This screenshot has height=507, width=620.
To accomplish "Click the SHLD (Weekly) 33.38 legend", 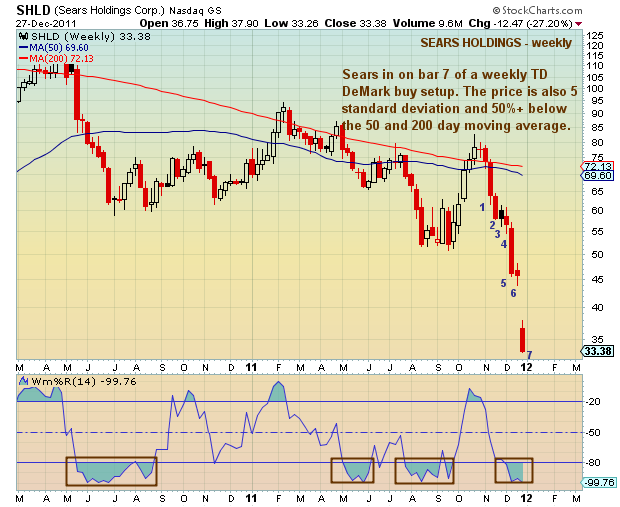I will [91, 37].
